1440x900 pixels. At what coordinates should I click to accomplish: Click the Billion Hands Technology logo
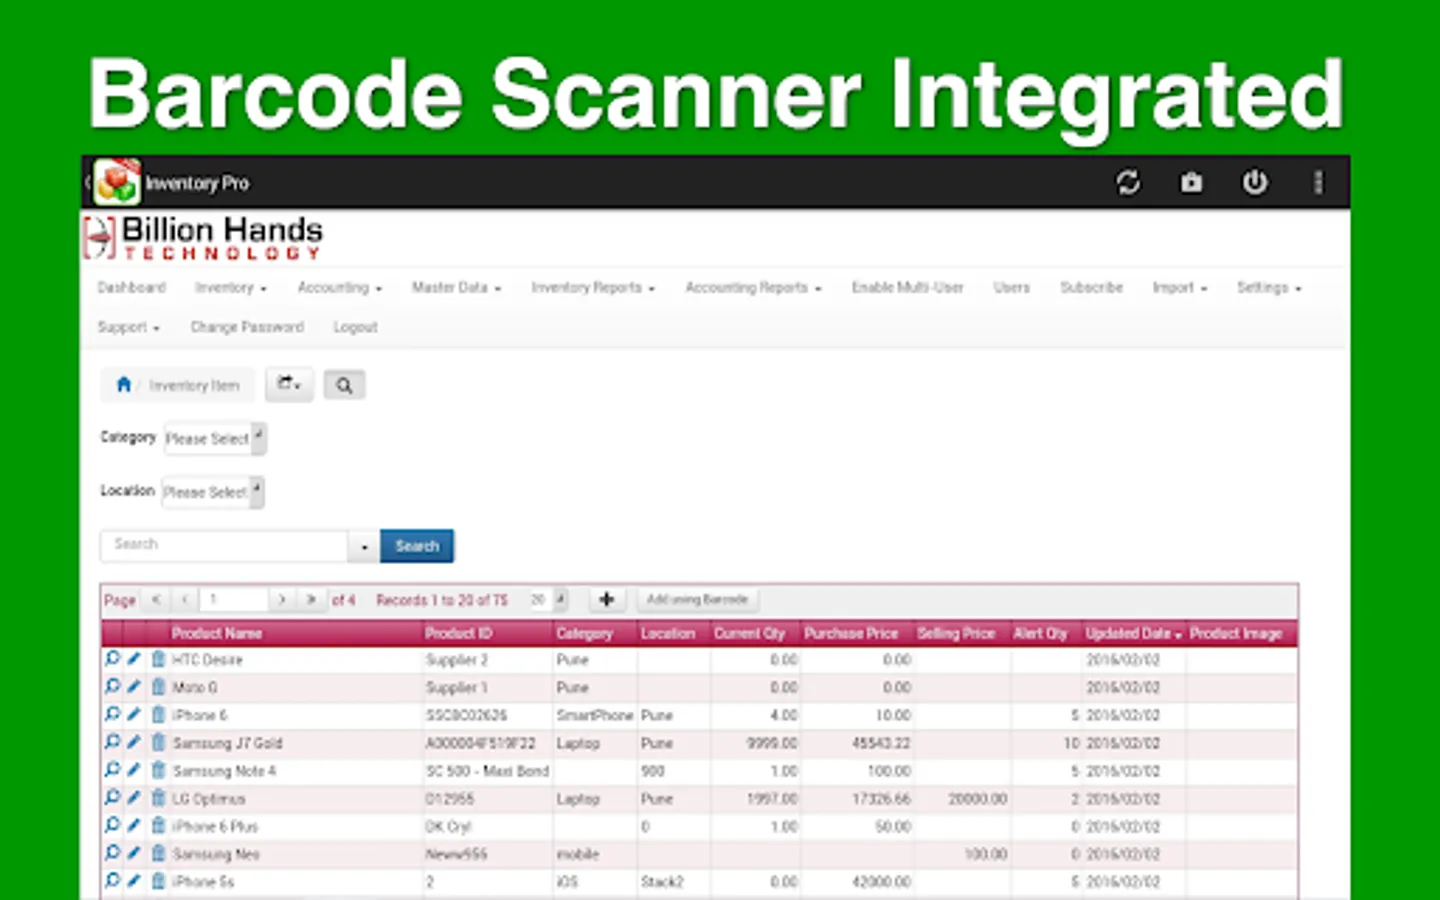204,238
